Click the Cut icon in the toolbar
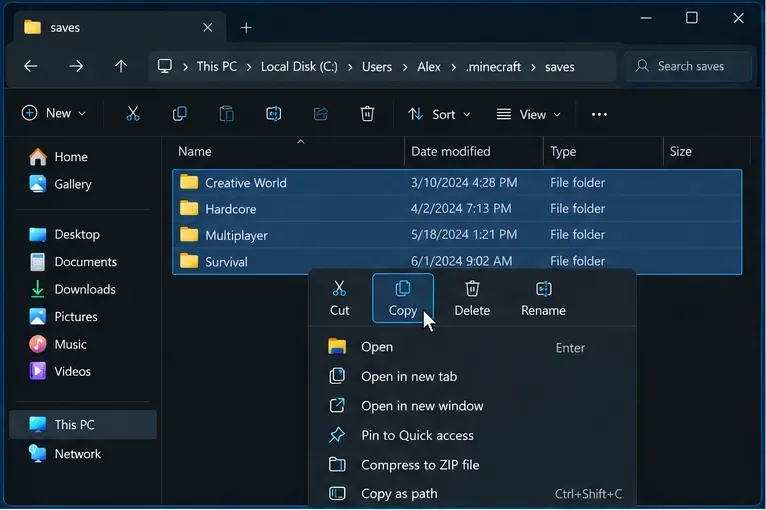The width and height of the screenshot is (766, 510). 132,114
